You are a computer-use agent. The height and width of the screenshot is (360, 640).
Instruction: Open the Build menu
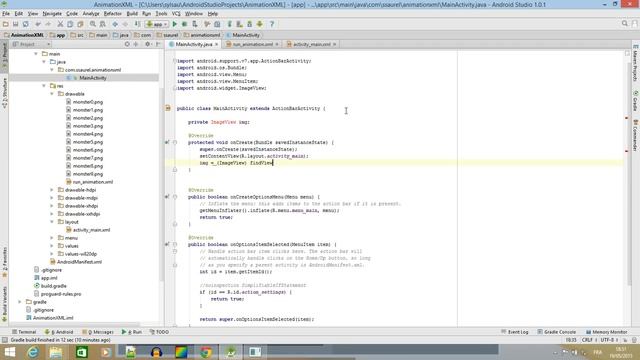(132, 13)
